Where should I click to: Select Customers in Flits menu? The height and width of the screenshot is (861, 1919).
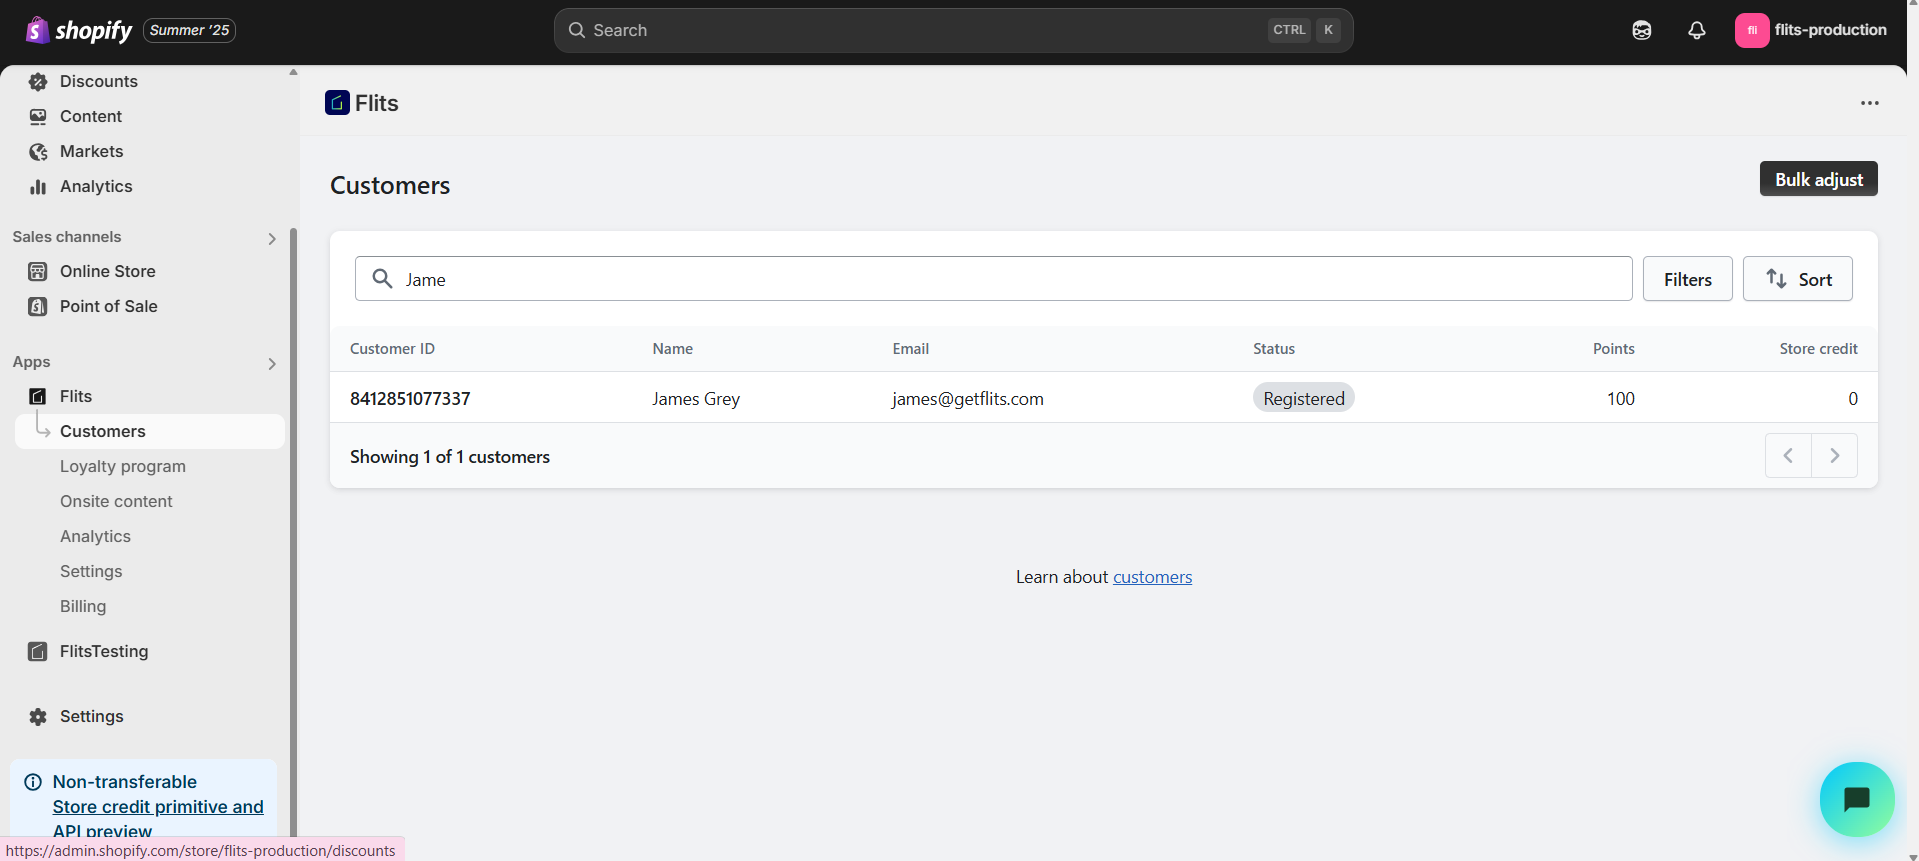pos(150,431)
